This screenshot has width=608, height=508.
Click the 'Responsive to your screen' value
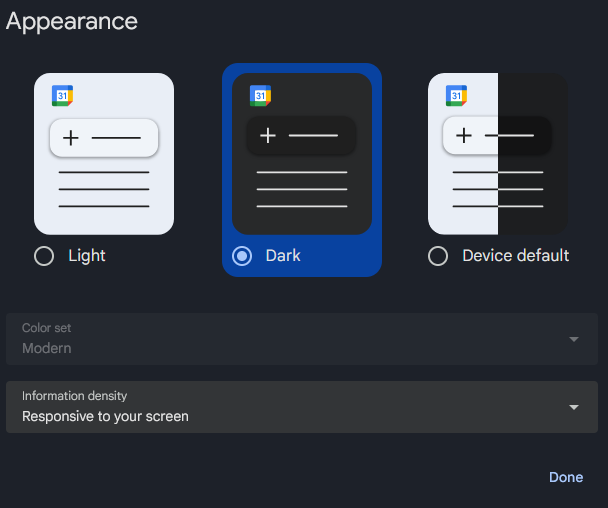[x=105, y=416]
